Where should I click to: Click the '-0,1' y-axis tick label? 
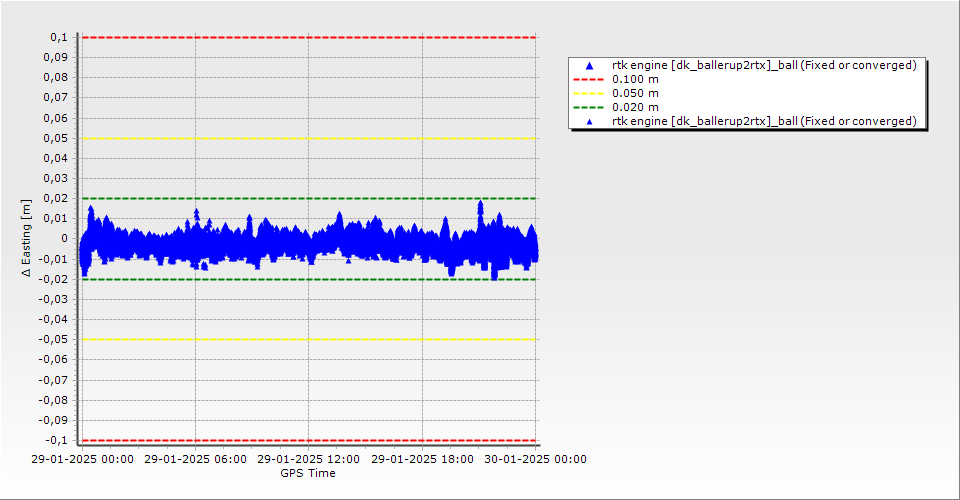[57, 440]
